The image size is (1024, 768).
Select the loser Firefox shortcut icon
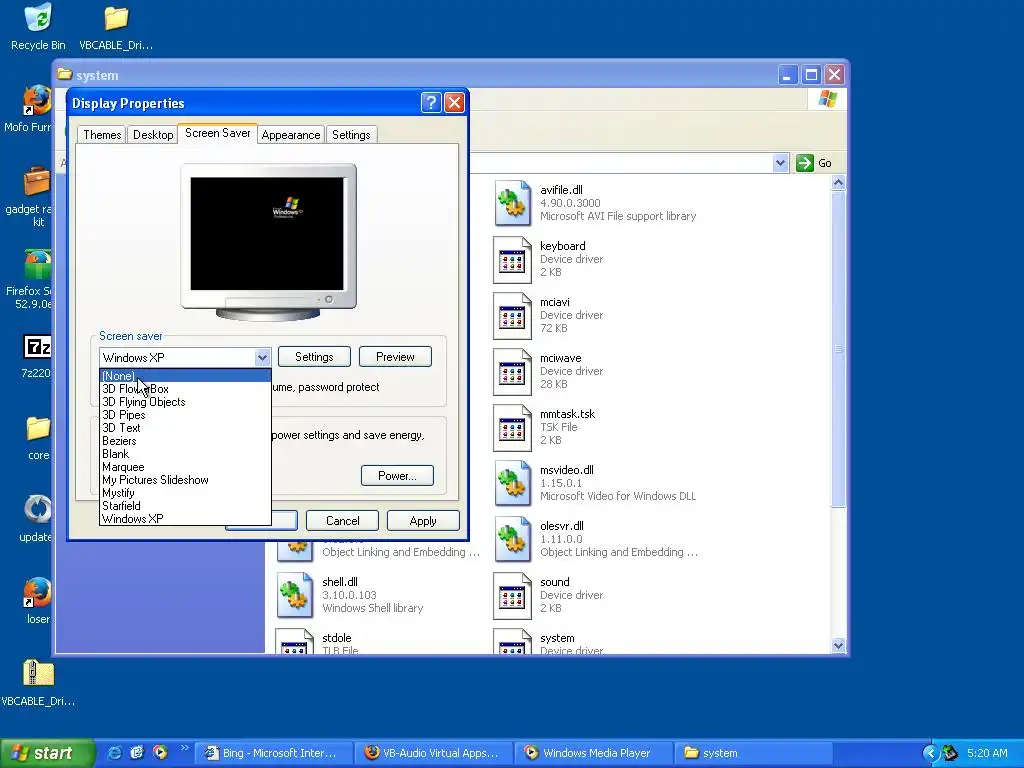(37, 592)
